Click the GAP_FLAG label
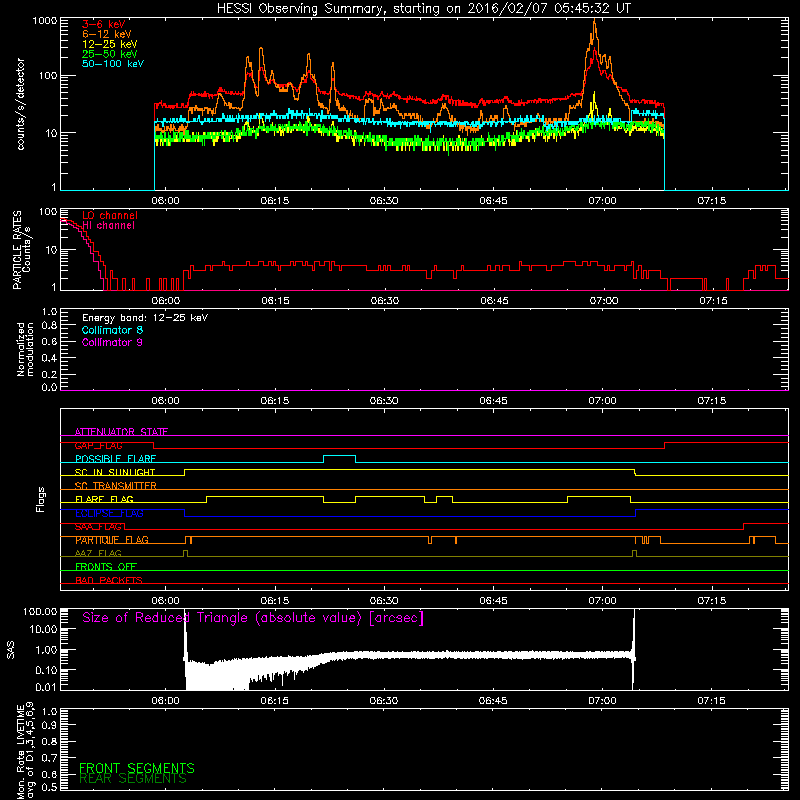 pos(98,445)
